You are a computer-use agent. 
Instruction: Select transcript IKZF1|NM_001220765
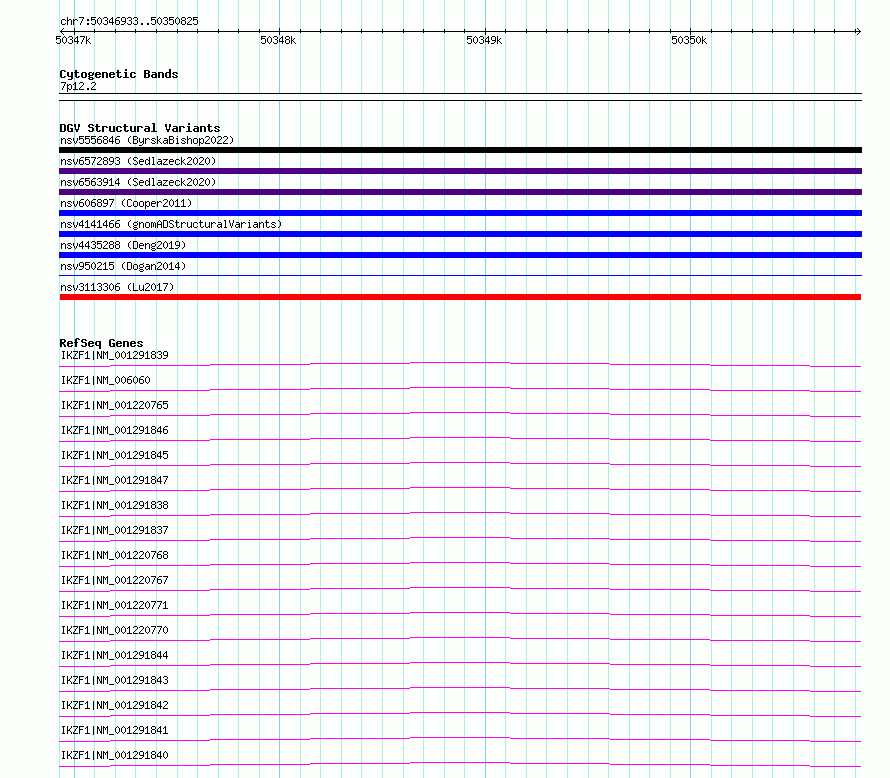click(x=115, y=405)
